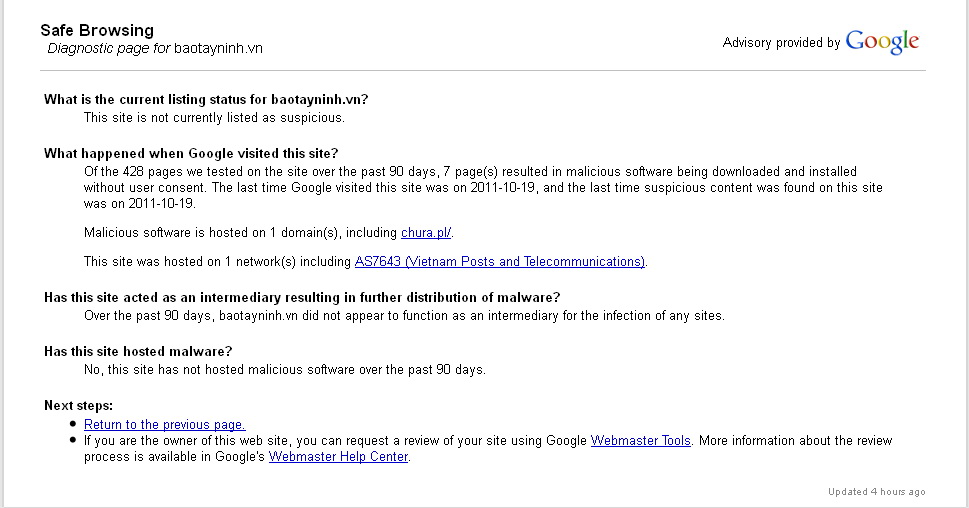Click Return to the previous page link
The width and height of the screenshot is (969, 508).
pyautogui.click(x=164, y=425)
